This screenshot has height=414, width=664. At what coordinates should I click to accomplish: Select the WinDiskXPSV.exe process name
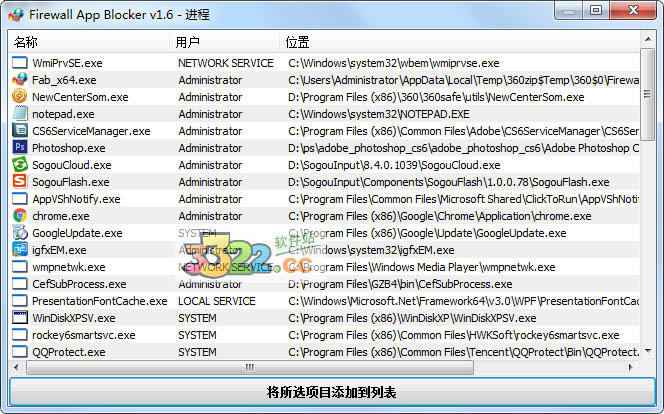coord(74,318)
